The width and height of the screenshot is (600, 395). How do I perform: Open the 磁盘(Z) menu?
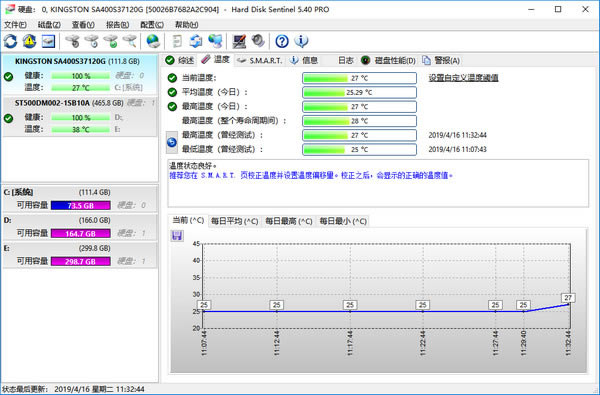pyautogui.click(x=49, y=24)
